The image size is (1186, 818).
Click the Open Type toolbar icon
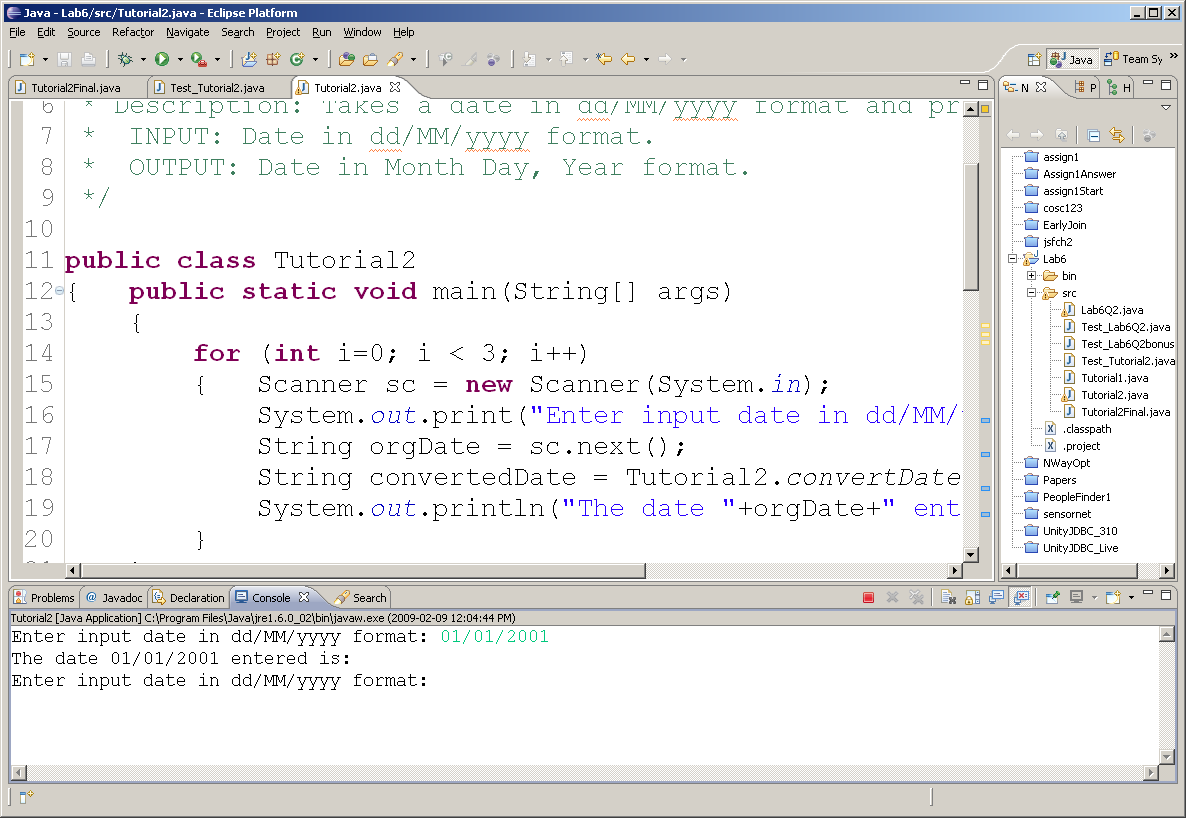pos(346,59)
